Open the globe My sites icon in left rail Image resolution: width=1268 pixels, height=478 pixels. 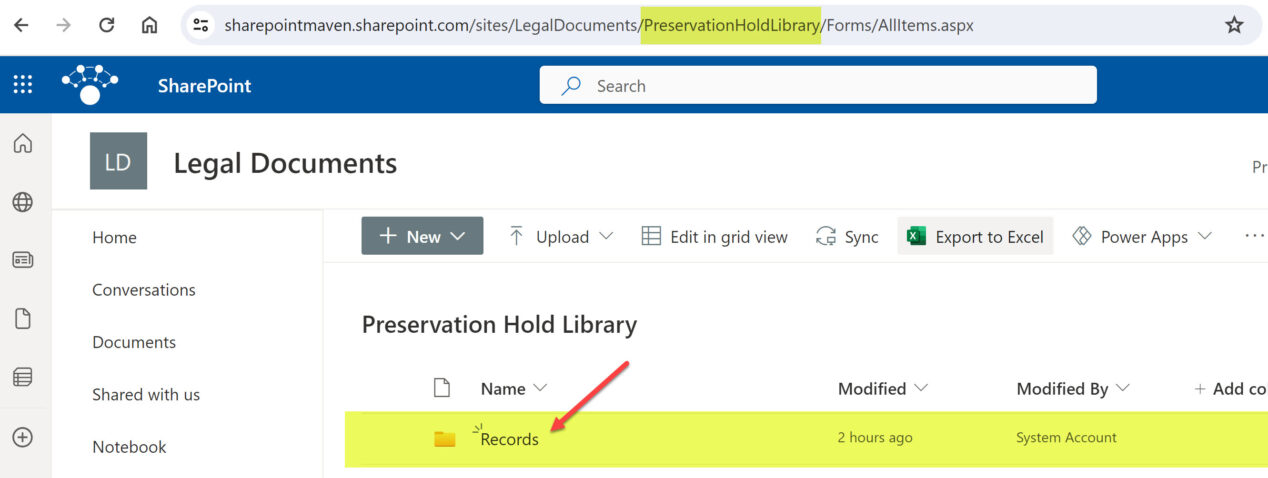click(22, 202)
